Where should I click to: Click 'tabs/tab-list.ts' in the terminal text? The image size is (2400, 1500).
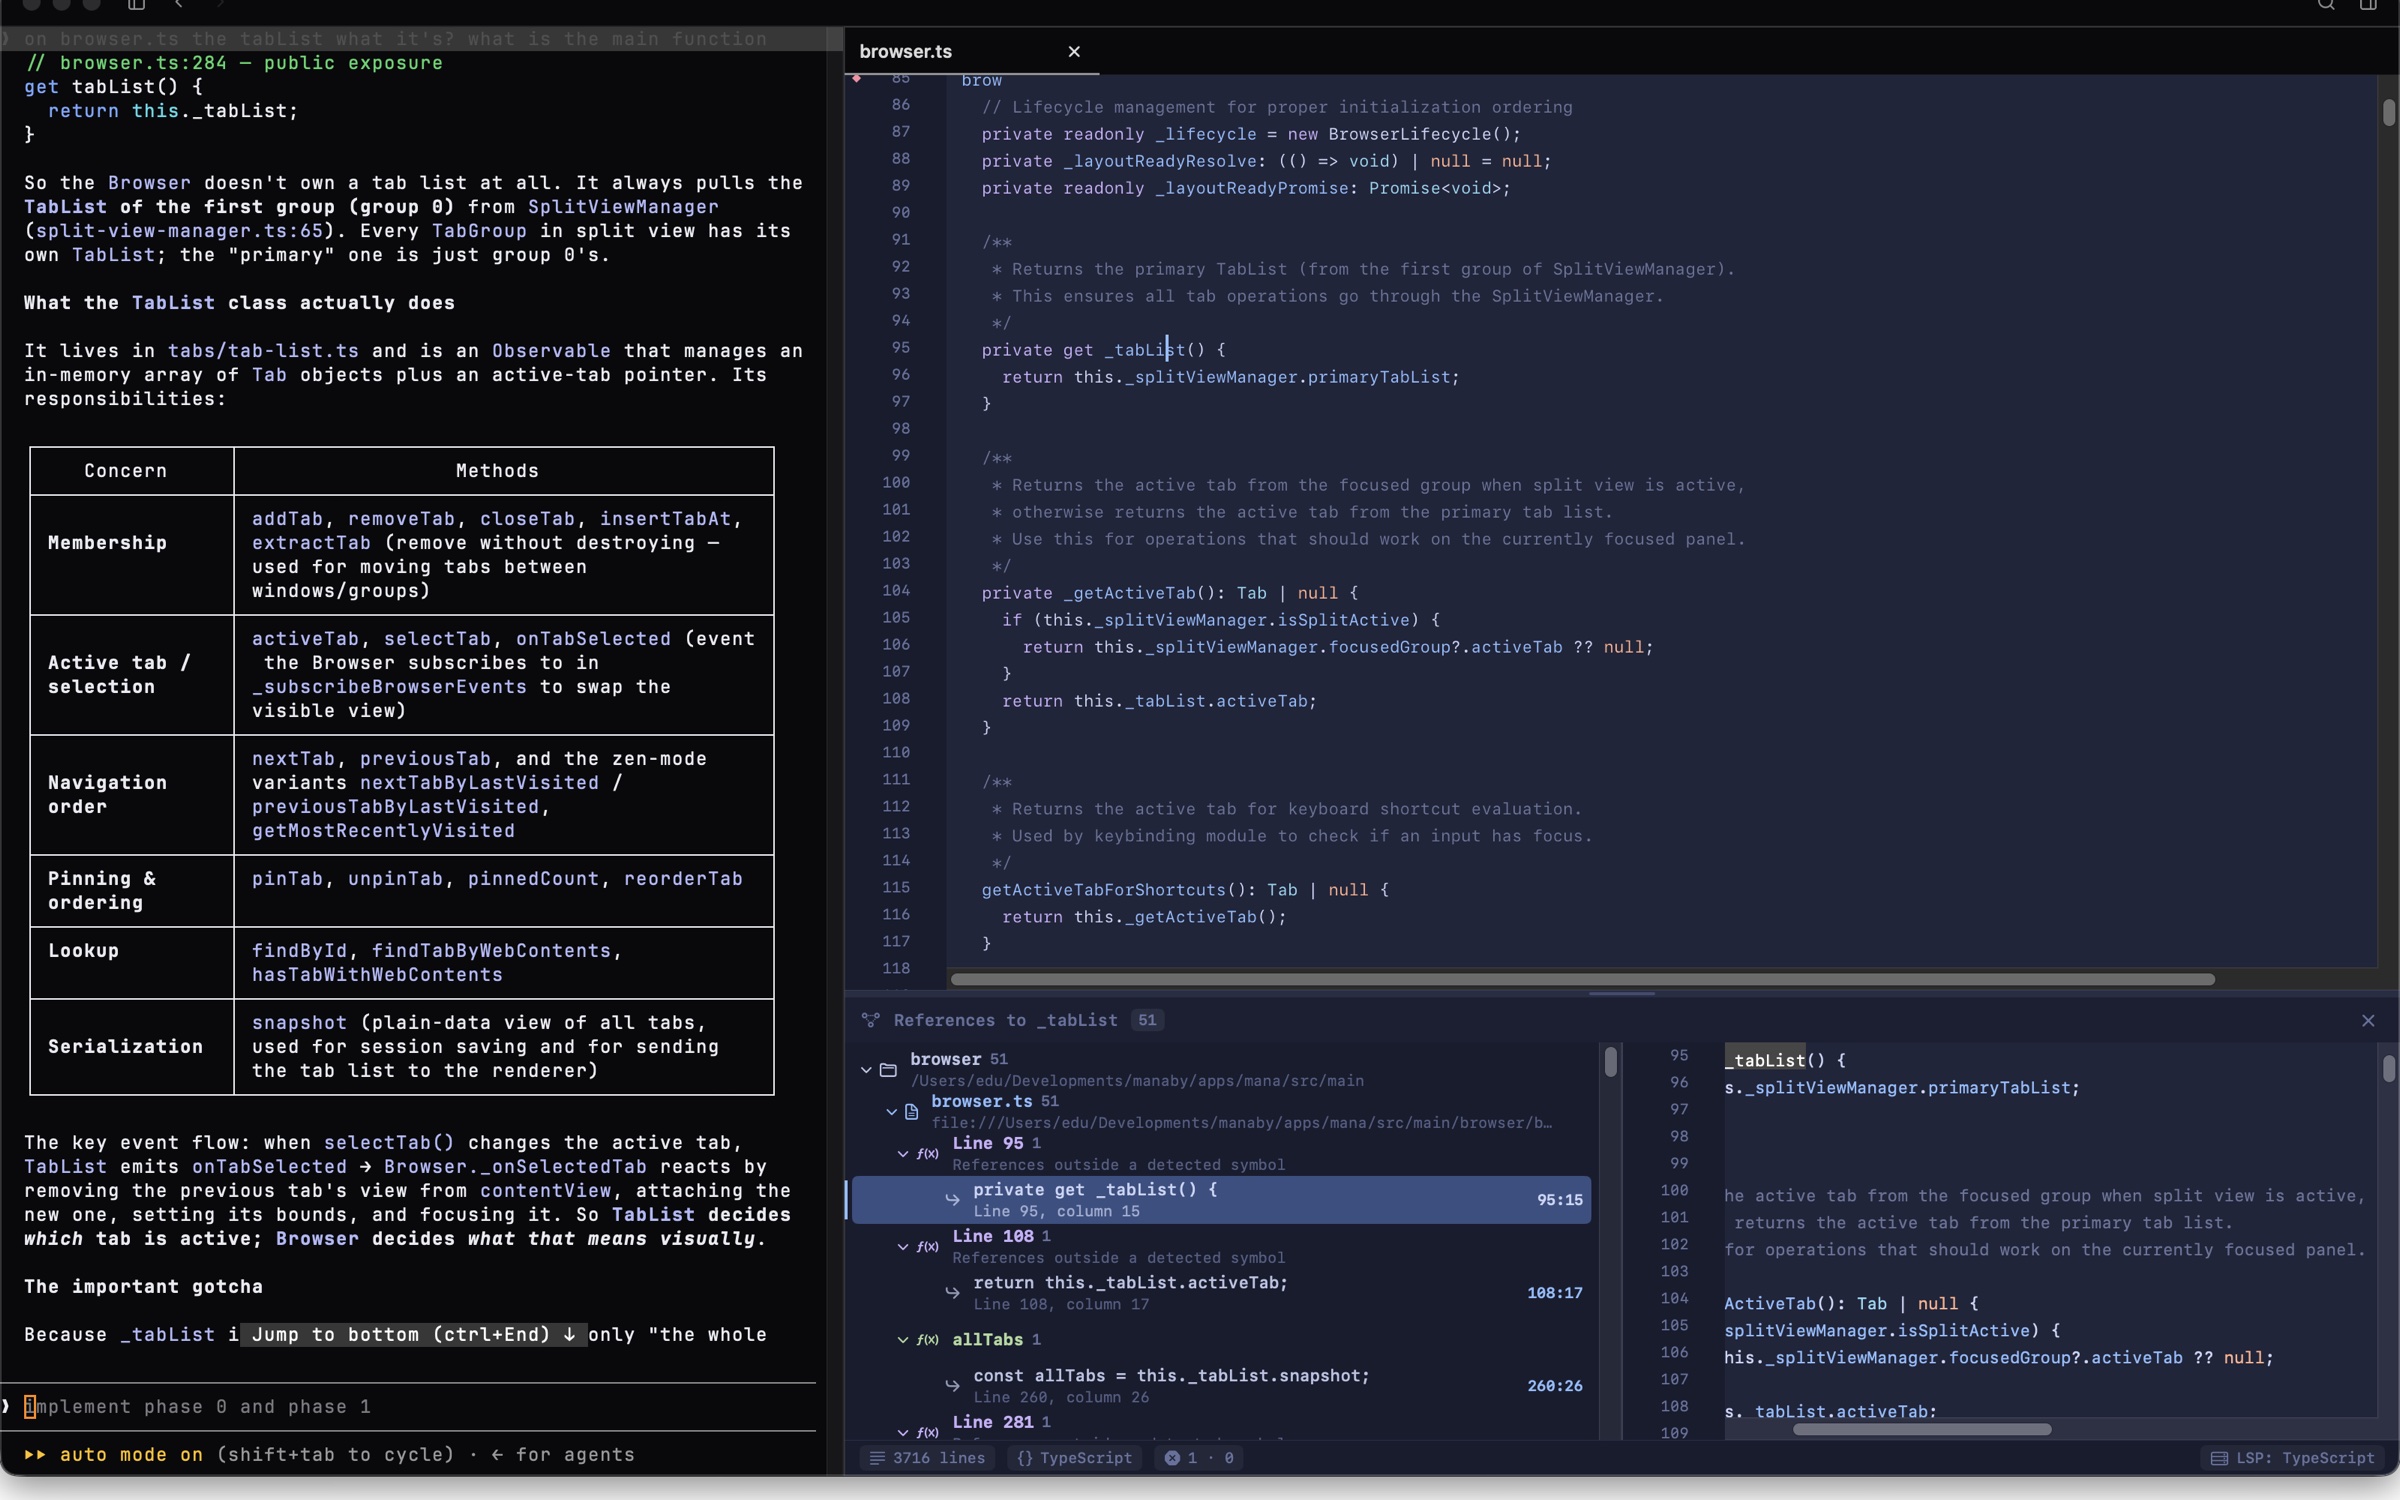point(263,351)
